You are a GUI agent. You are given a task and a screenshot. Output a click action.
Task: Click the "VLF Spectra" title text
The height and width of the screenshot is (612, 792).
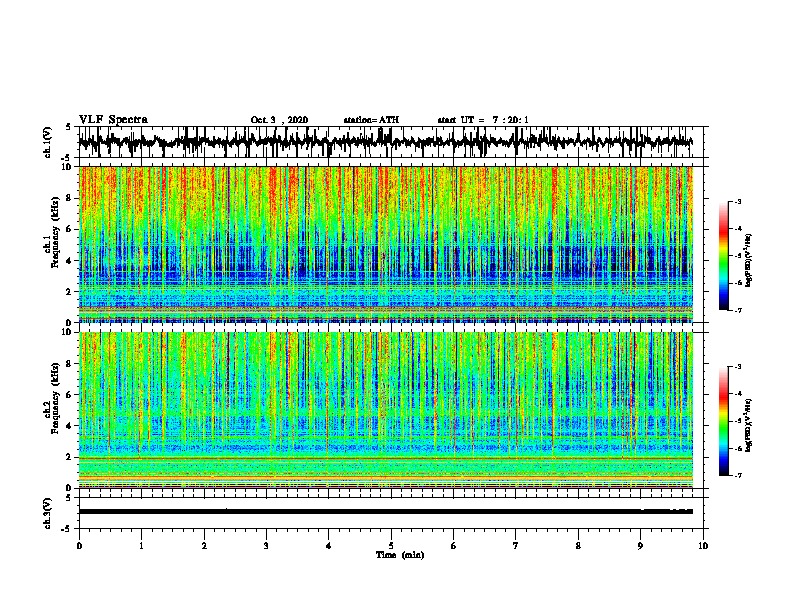[x=113, y=119]
